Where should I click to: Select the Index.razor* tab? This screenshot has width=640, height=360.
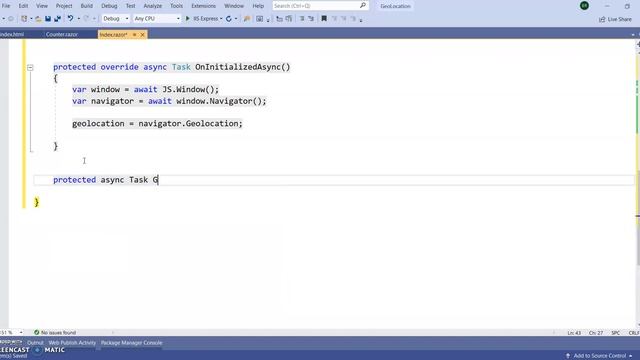click(114, 35)
